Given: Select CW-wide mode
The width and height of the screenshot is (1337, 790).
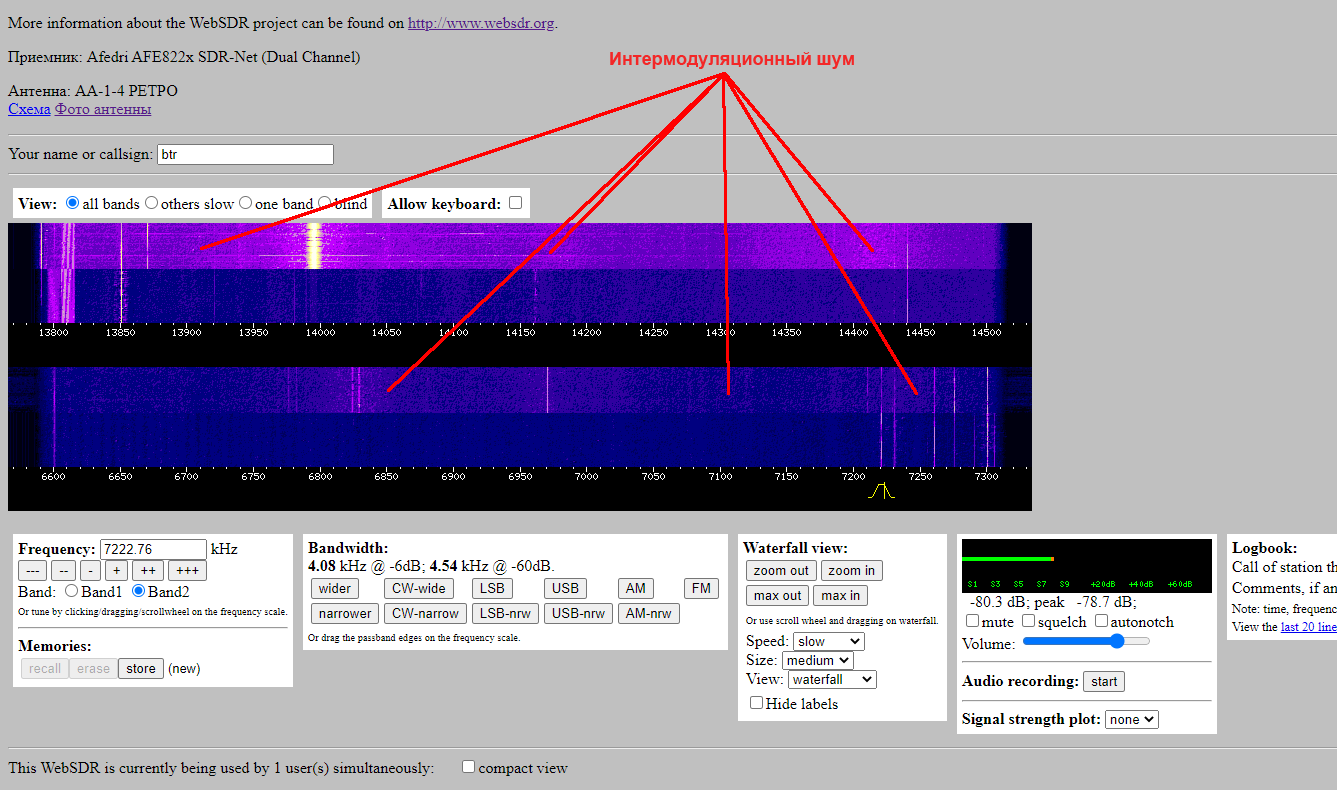Looking at the screenshot, I should tap(419, 588).
